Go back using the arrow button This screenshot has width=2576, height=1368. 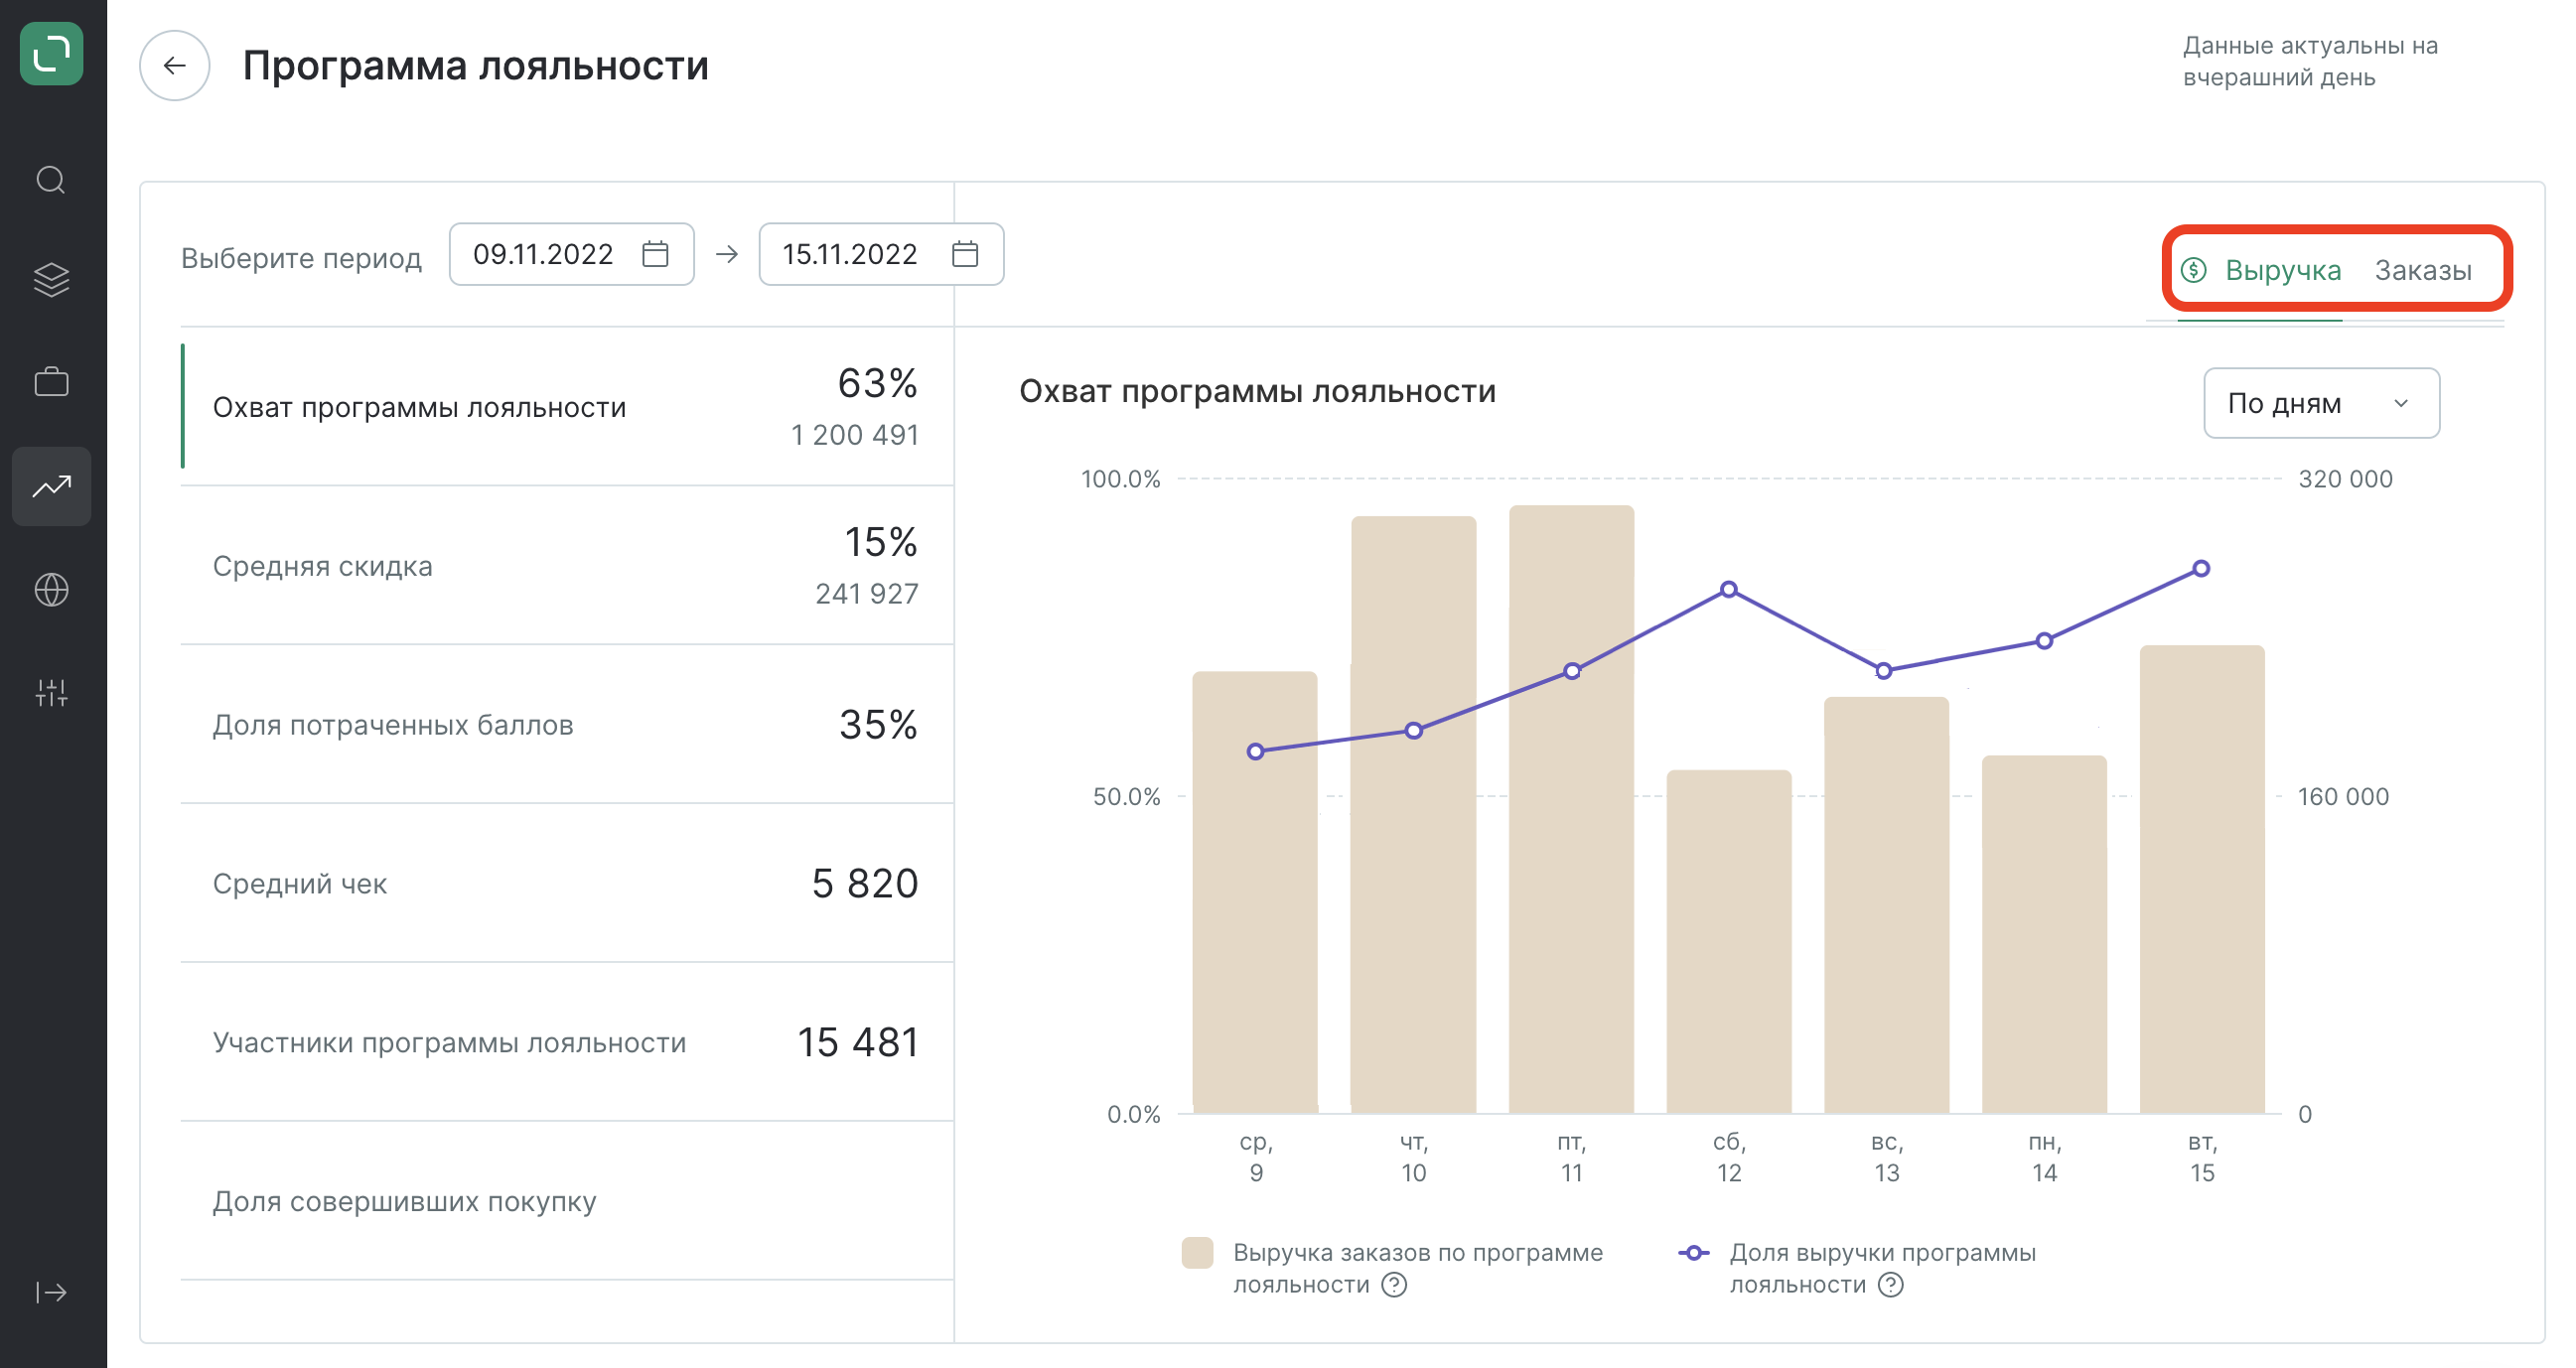175,66
